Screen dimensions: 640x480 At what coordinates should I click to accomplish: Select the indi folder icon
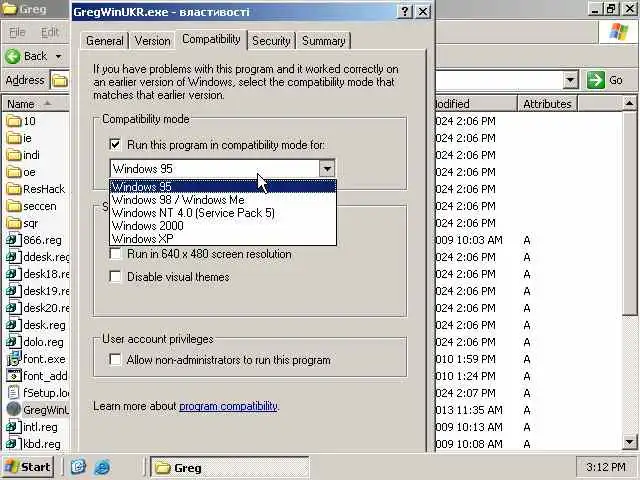(14, 155)
